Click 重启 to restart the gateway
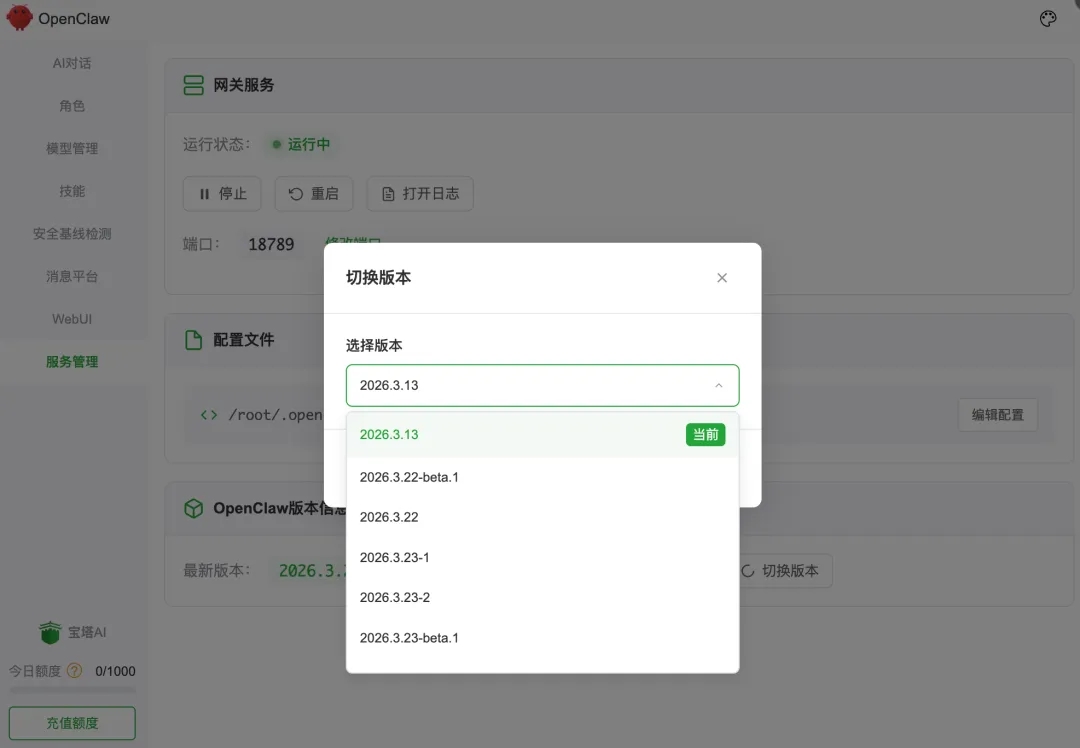Viewport: 1080px width, 748px height. [x=313, y=194]
